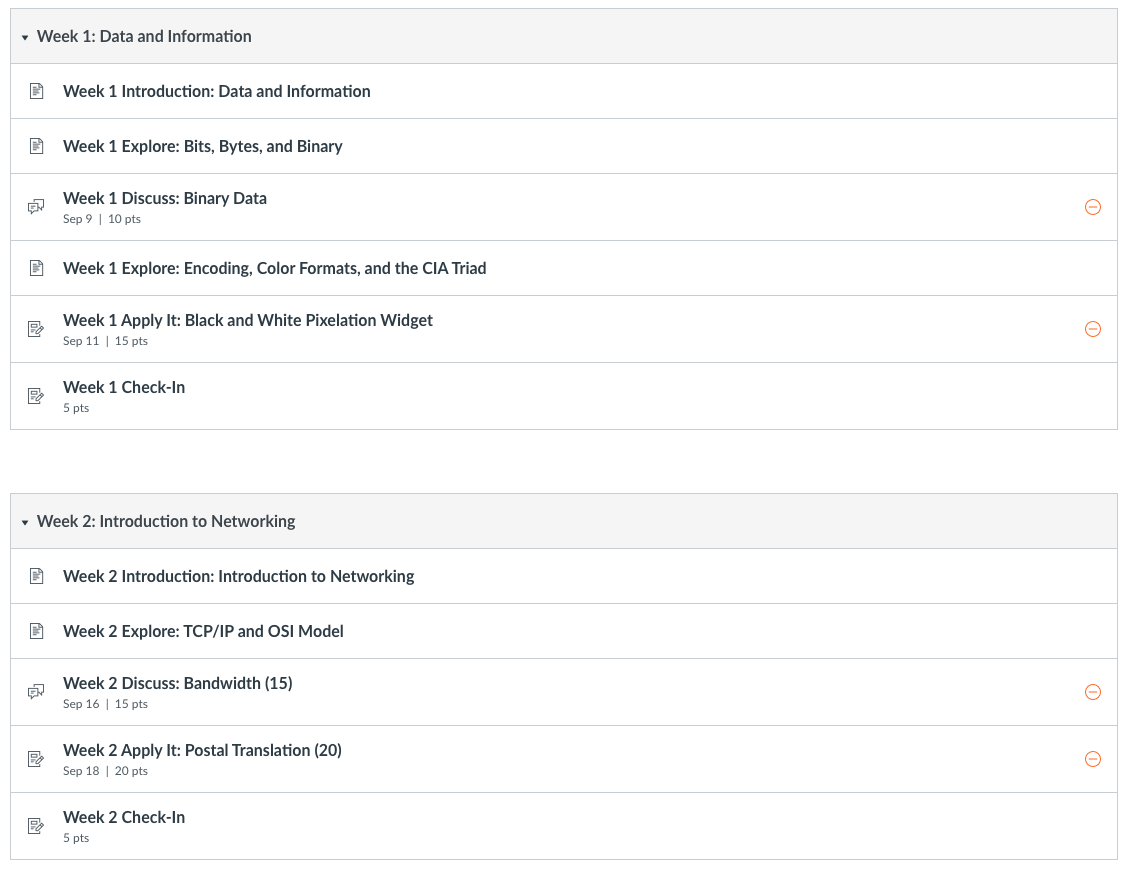Click the assignment icon next to Week 1 Check-In
This screenshot has height=870, width=1128.
37,395
